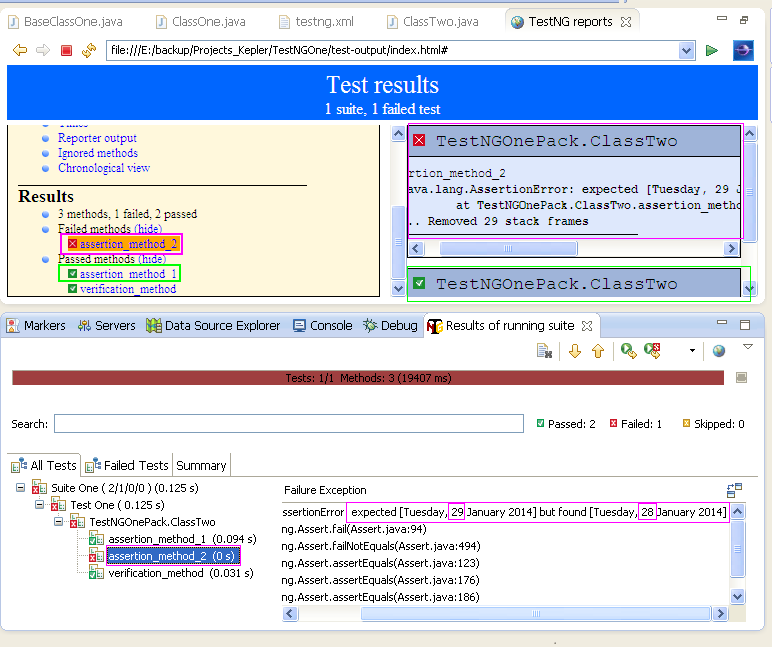Image resolution: width=772 pixels, height=647 pixels.
Task: Select assertion_method_2 in results tree
Action: click(x=164, y=556)
